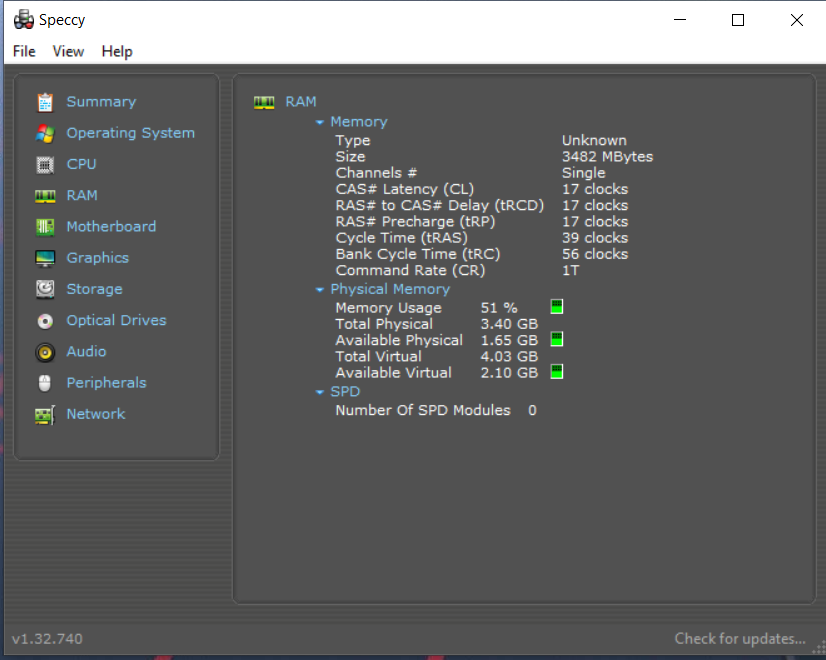The image size is (826, 660).
Task: Select the Total Physical 3.40 GB value
Action: pos(509,324)
